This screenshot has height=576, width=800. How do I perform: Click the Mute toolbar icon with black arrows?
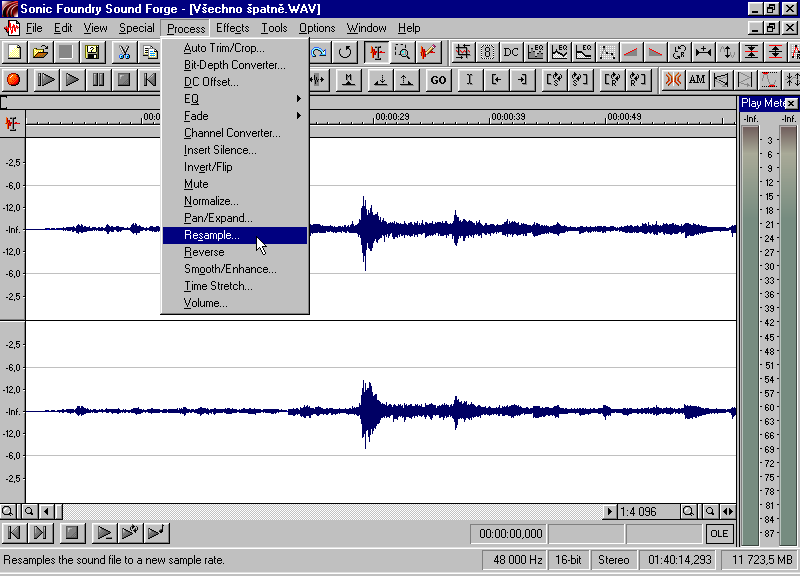tap(751, 52)
